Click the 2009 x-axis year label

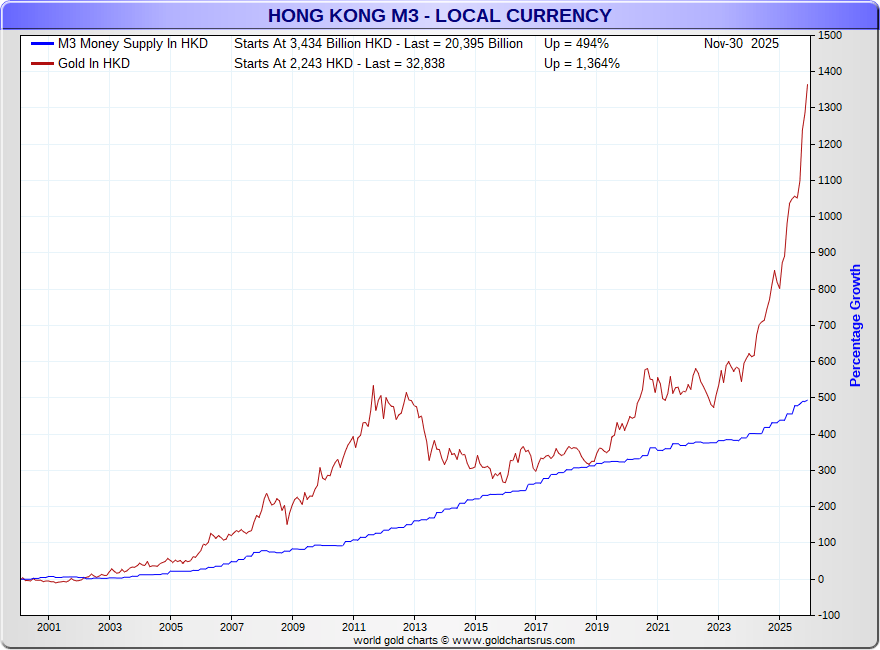tap(293, 627)
